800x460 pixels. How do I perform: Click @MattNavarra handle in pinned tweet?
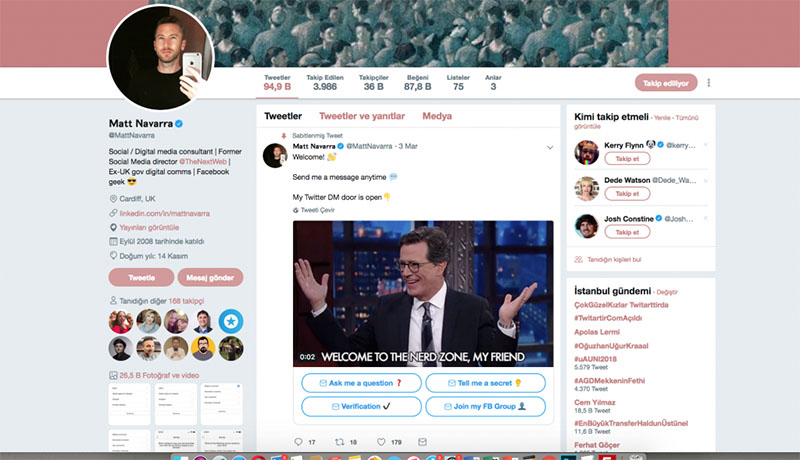[x=369, y=146]
